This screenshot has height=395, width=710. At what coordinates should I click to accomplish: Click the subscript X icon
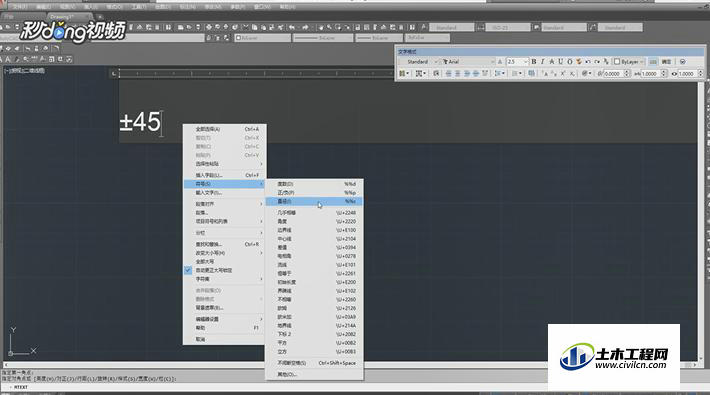click(572, 73)
